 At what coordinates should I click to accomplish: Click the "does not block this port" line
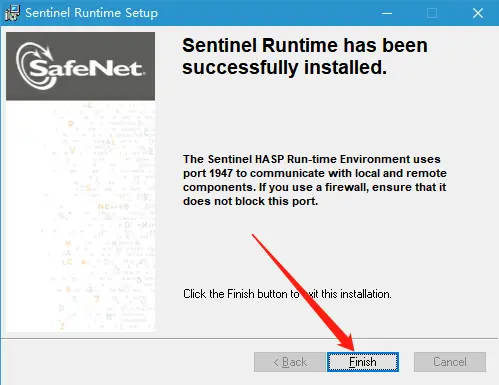tap(250, 201)
